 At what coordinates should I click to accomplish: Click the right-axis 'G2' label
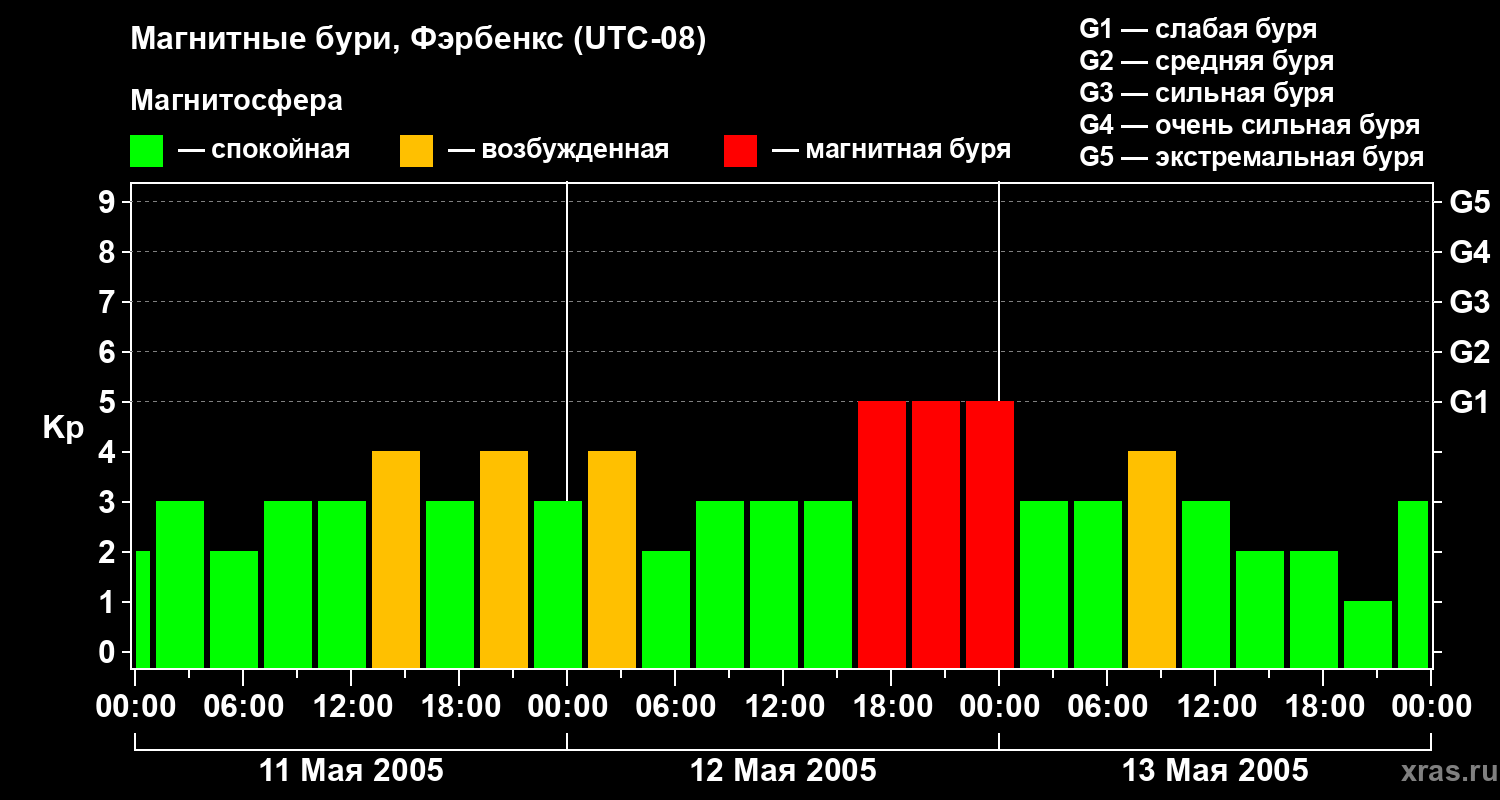coord(1469,353)
